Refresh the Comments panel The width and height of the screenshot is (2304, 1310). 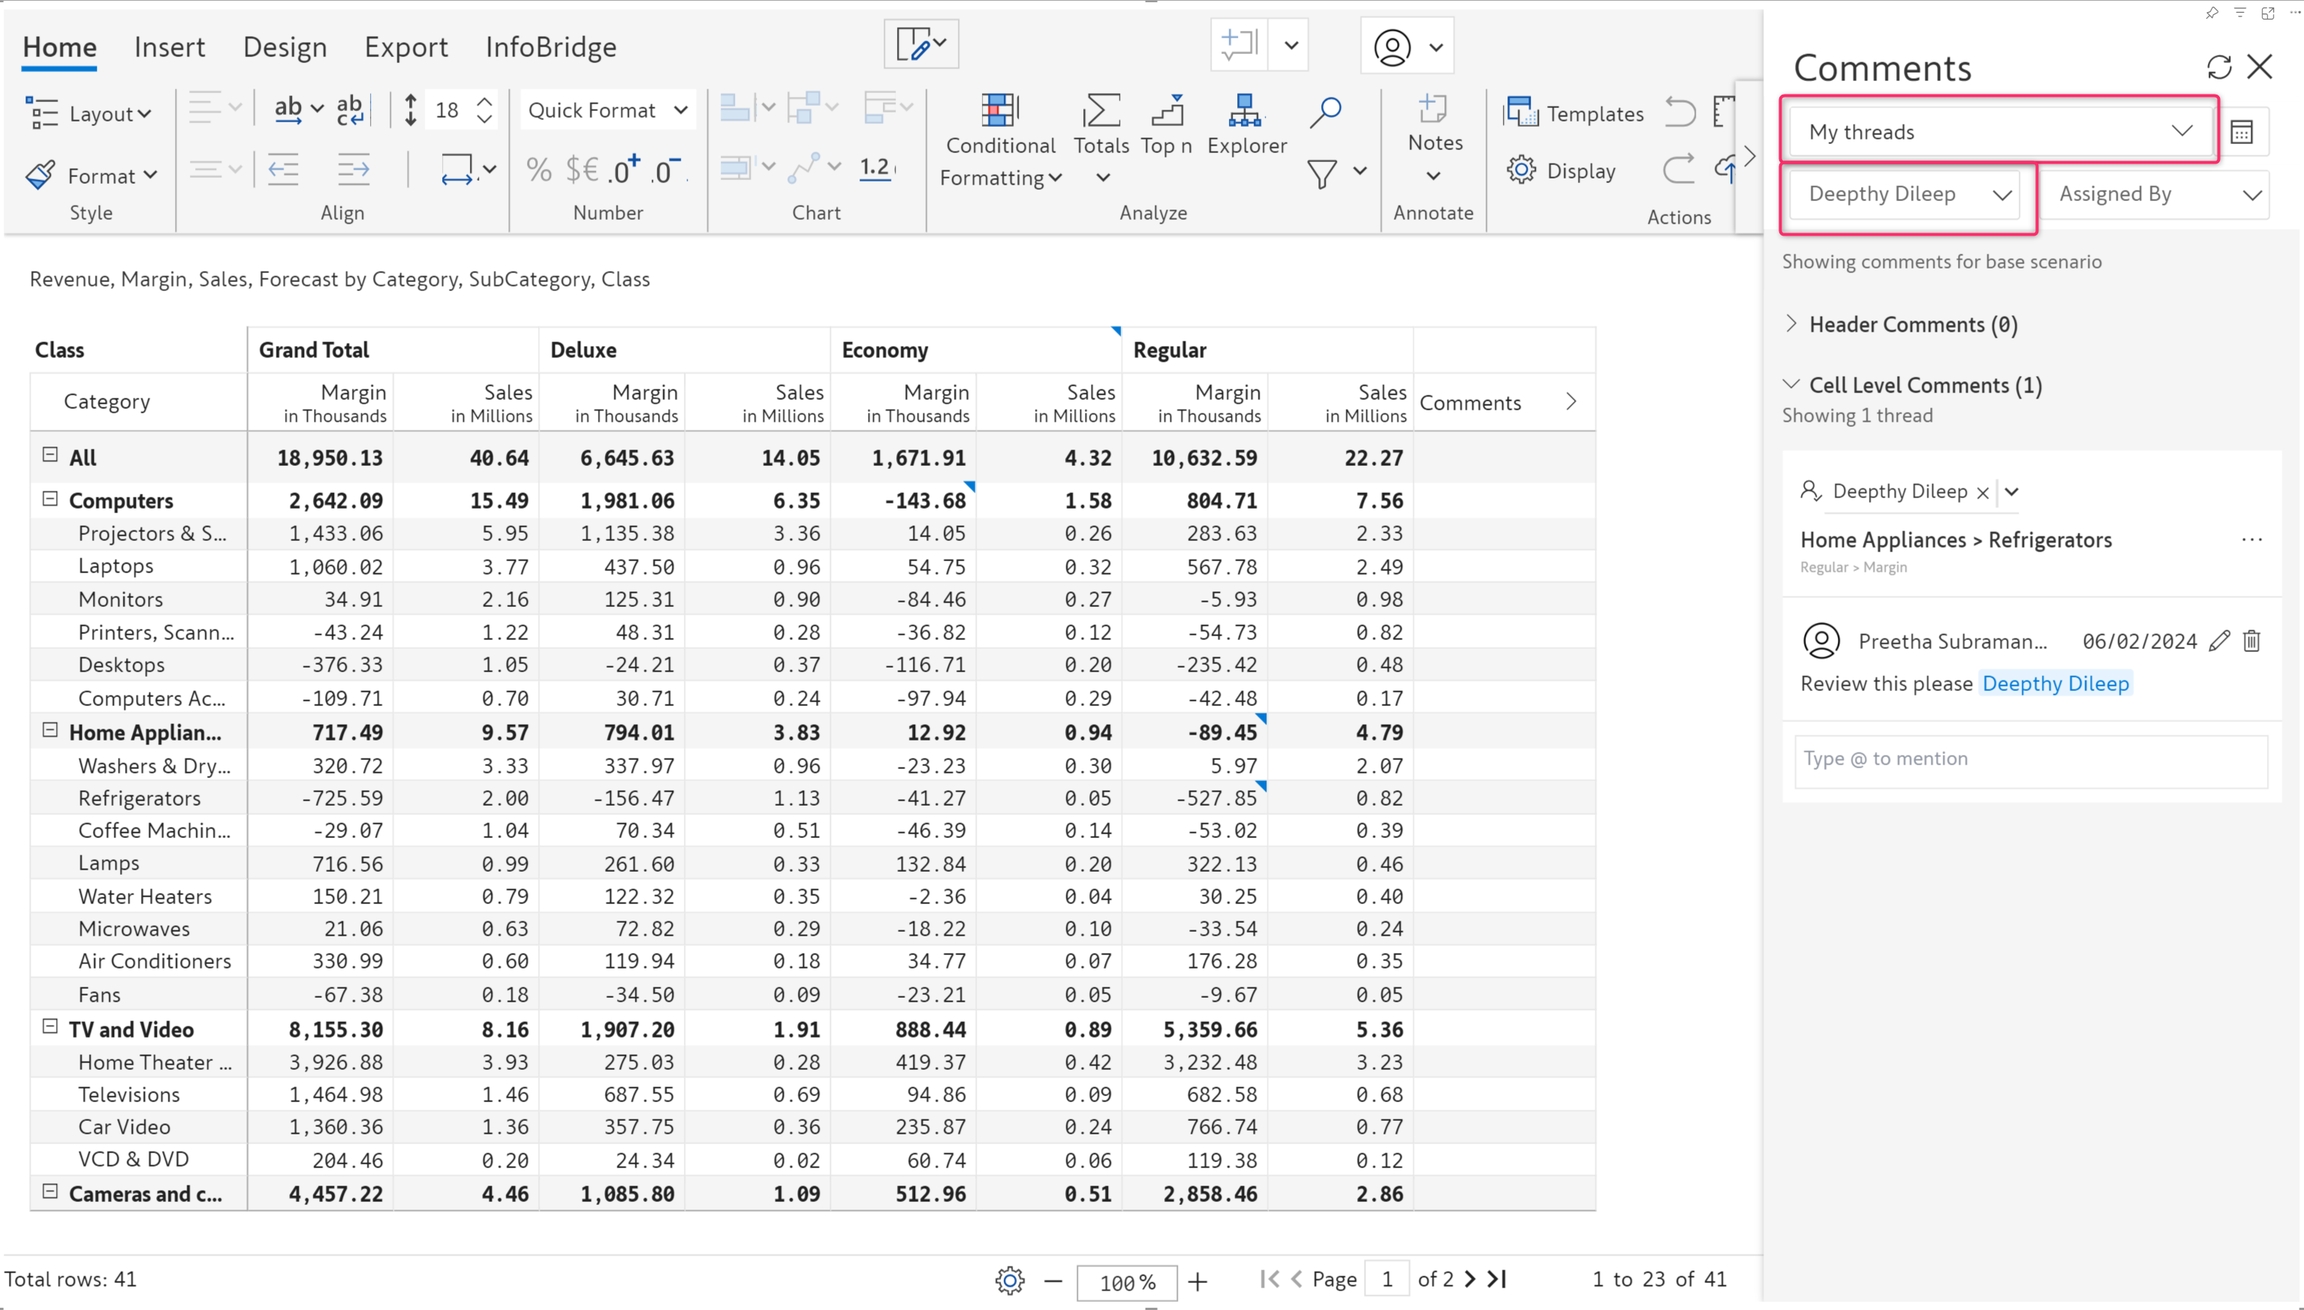[2219, 67]
